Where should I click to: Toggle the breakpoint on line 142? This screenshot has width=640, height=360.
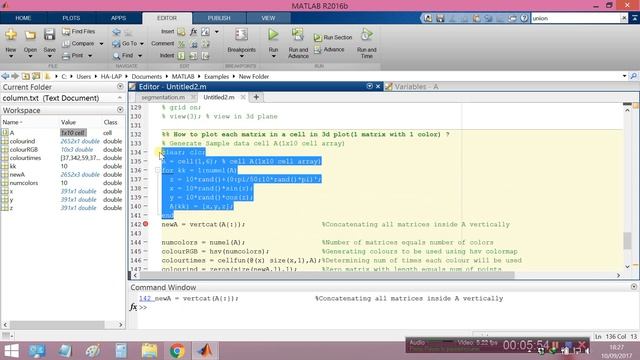[145, 224]
